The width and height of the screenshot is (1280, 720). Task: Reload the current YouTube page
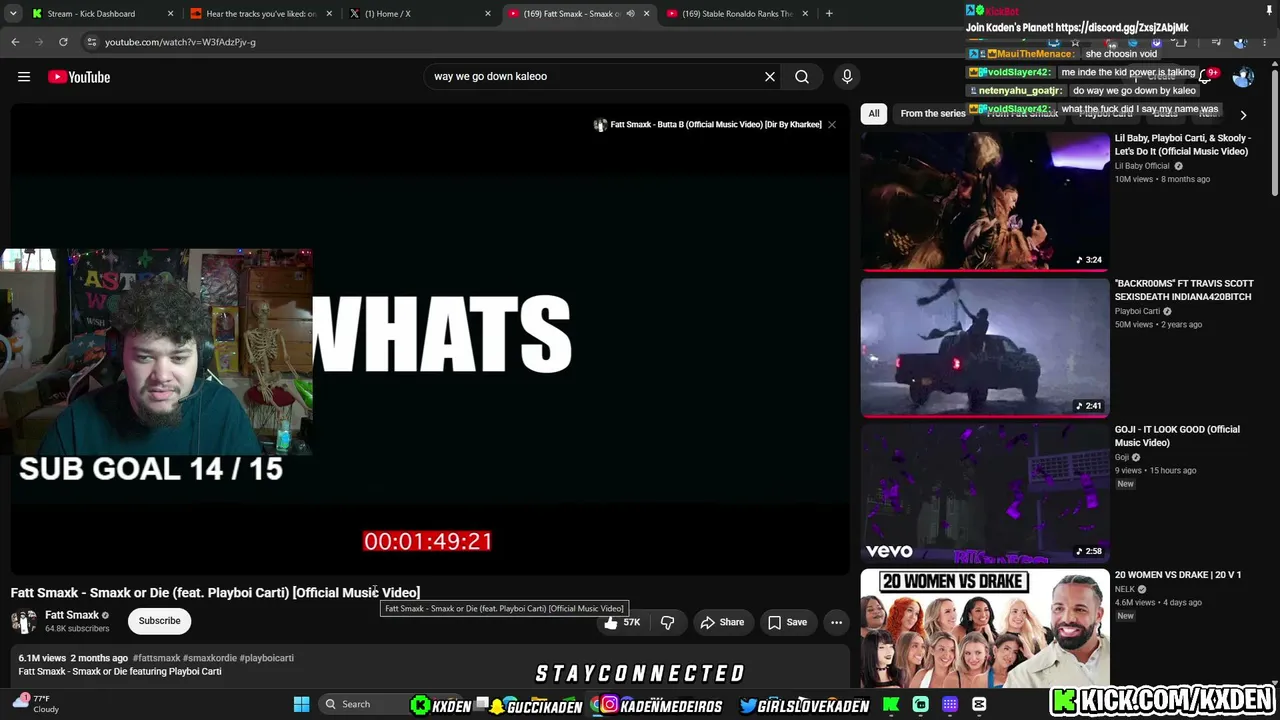click(x=63, y=42)
